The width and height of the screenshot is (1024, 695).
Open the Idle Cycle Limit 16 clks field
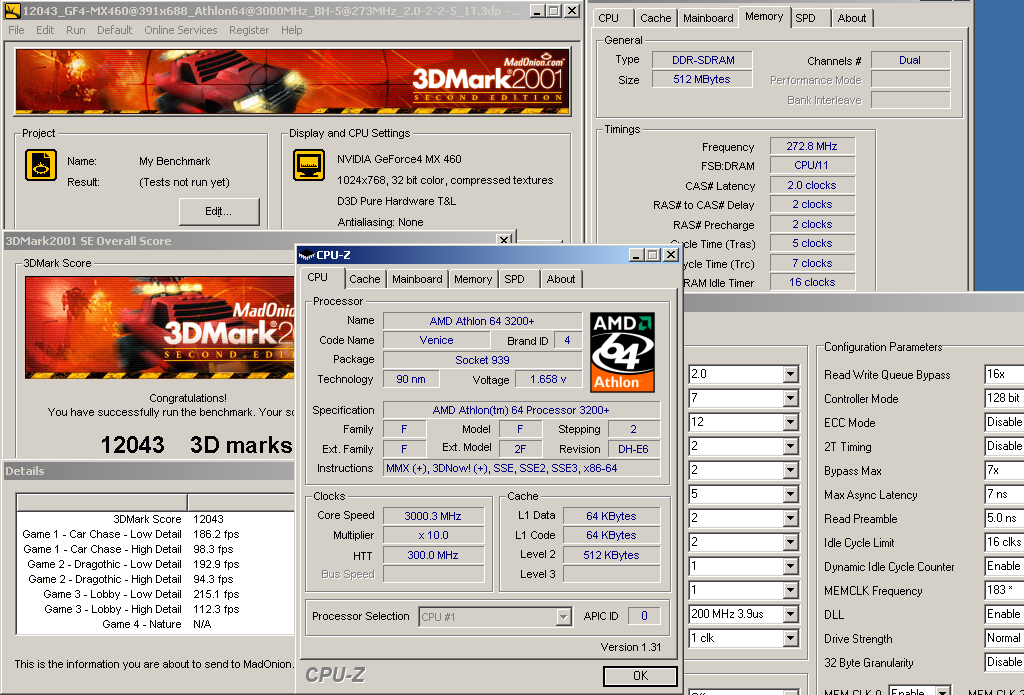point(1004,542)
